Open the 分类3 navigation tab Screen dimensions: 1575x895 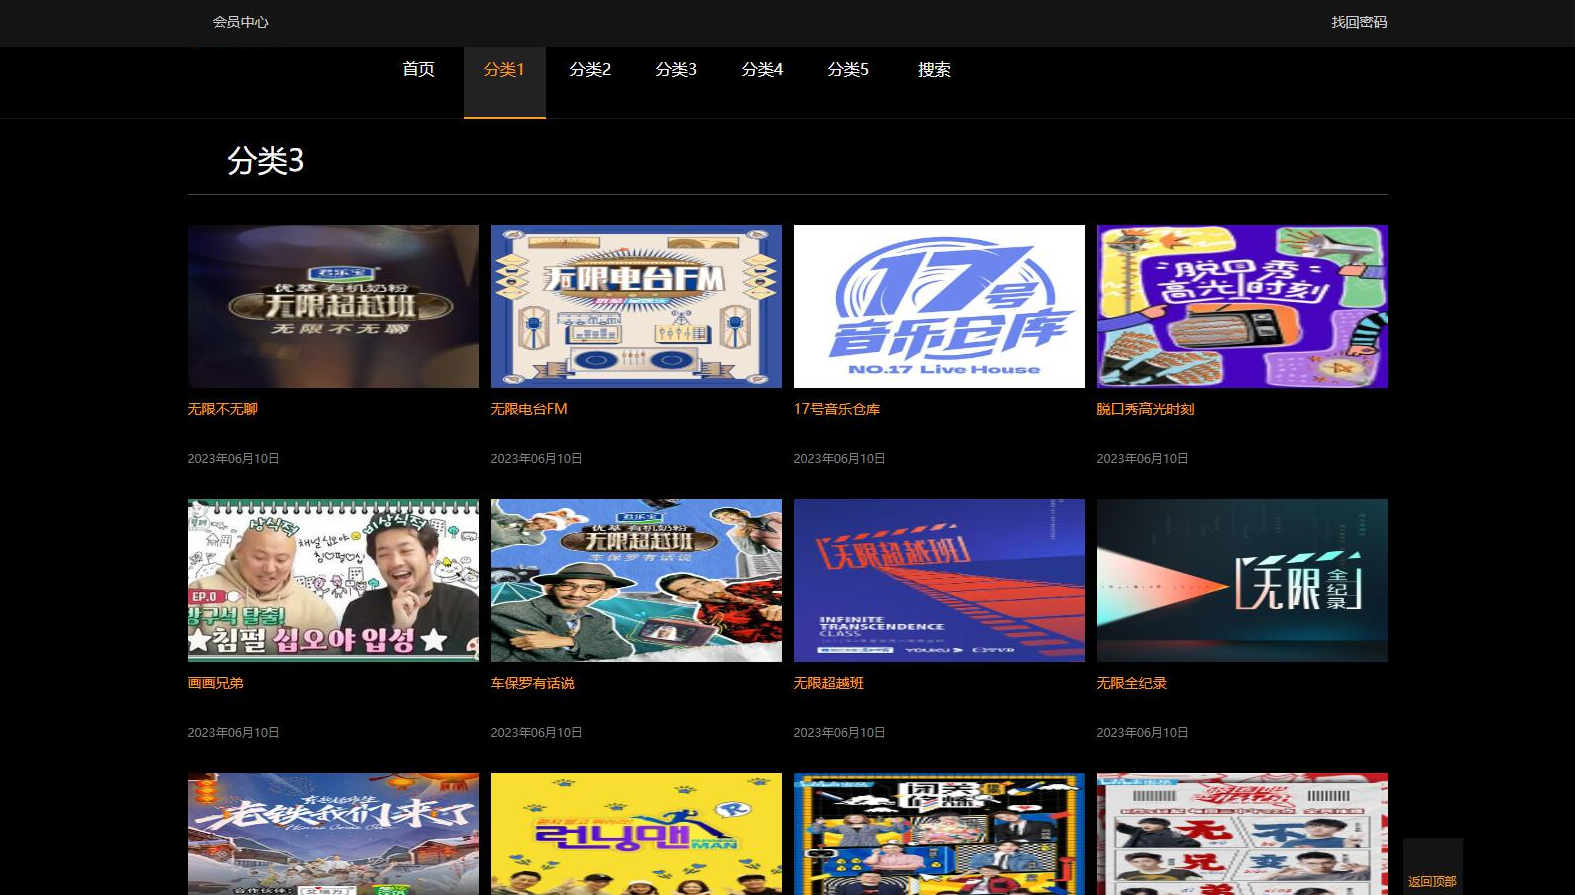676,70
